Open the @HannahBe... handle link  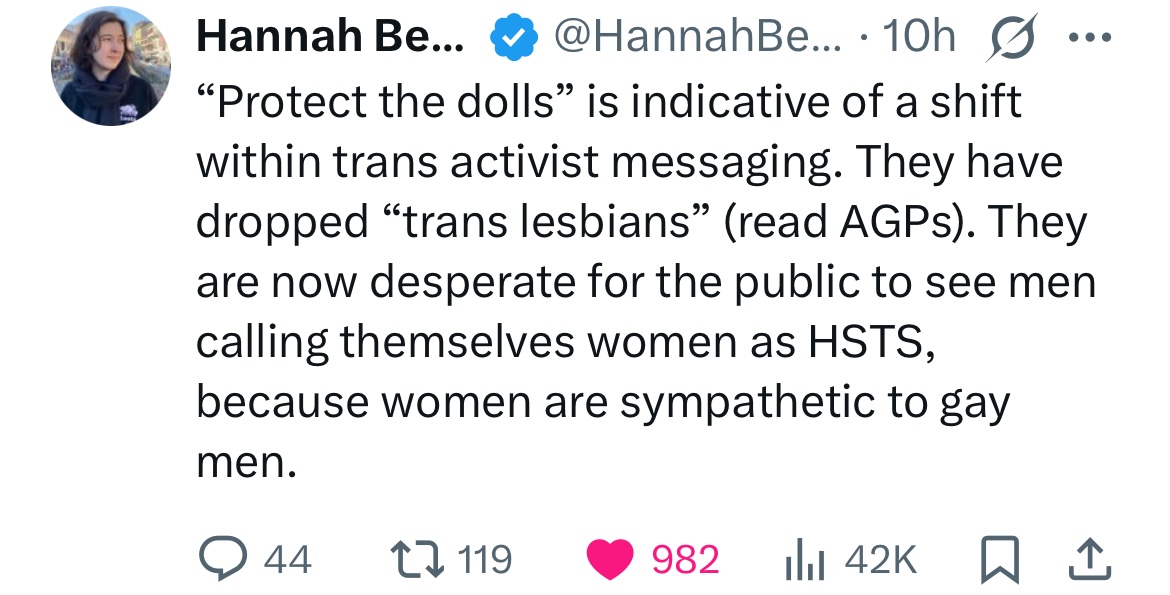697,36
